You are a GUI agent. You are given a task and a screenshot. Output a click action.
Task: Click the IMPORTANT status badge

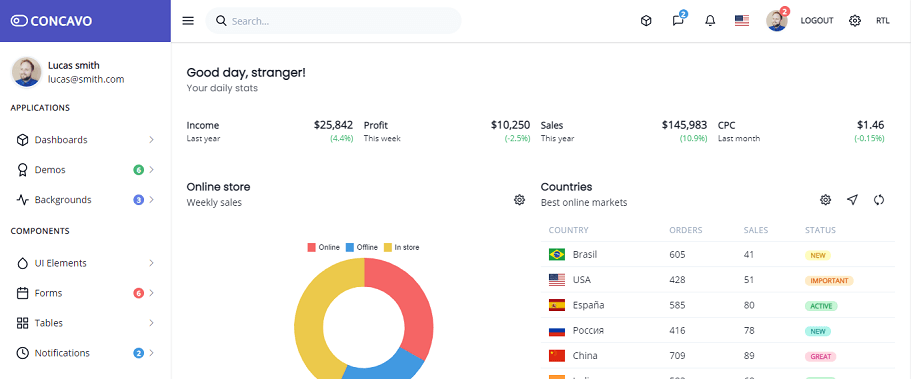coord(829,281)
